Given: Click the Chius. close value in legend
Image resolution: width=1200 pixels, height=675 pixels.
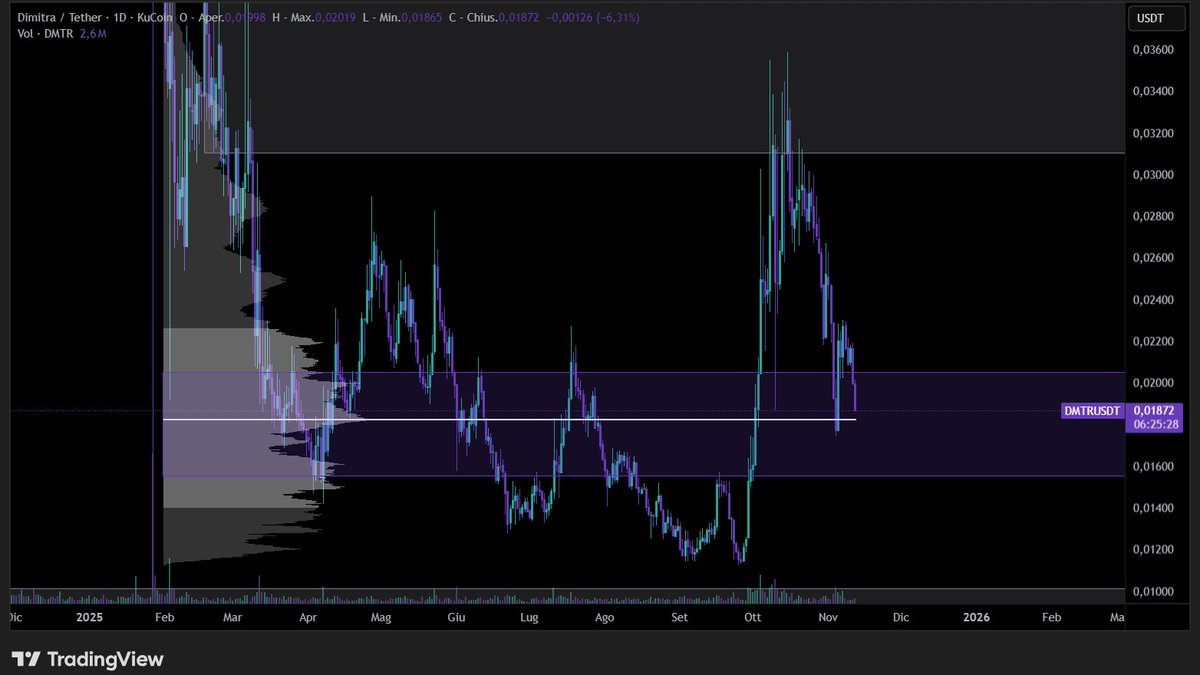Looking at the screenshot, I should [x=519, y=18].
